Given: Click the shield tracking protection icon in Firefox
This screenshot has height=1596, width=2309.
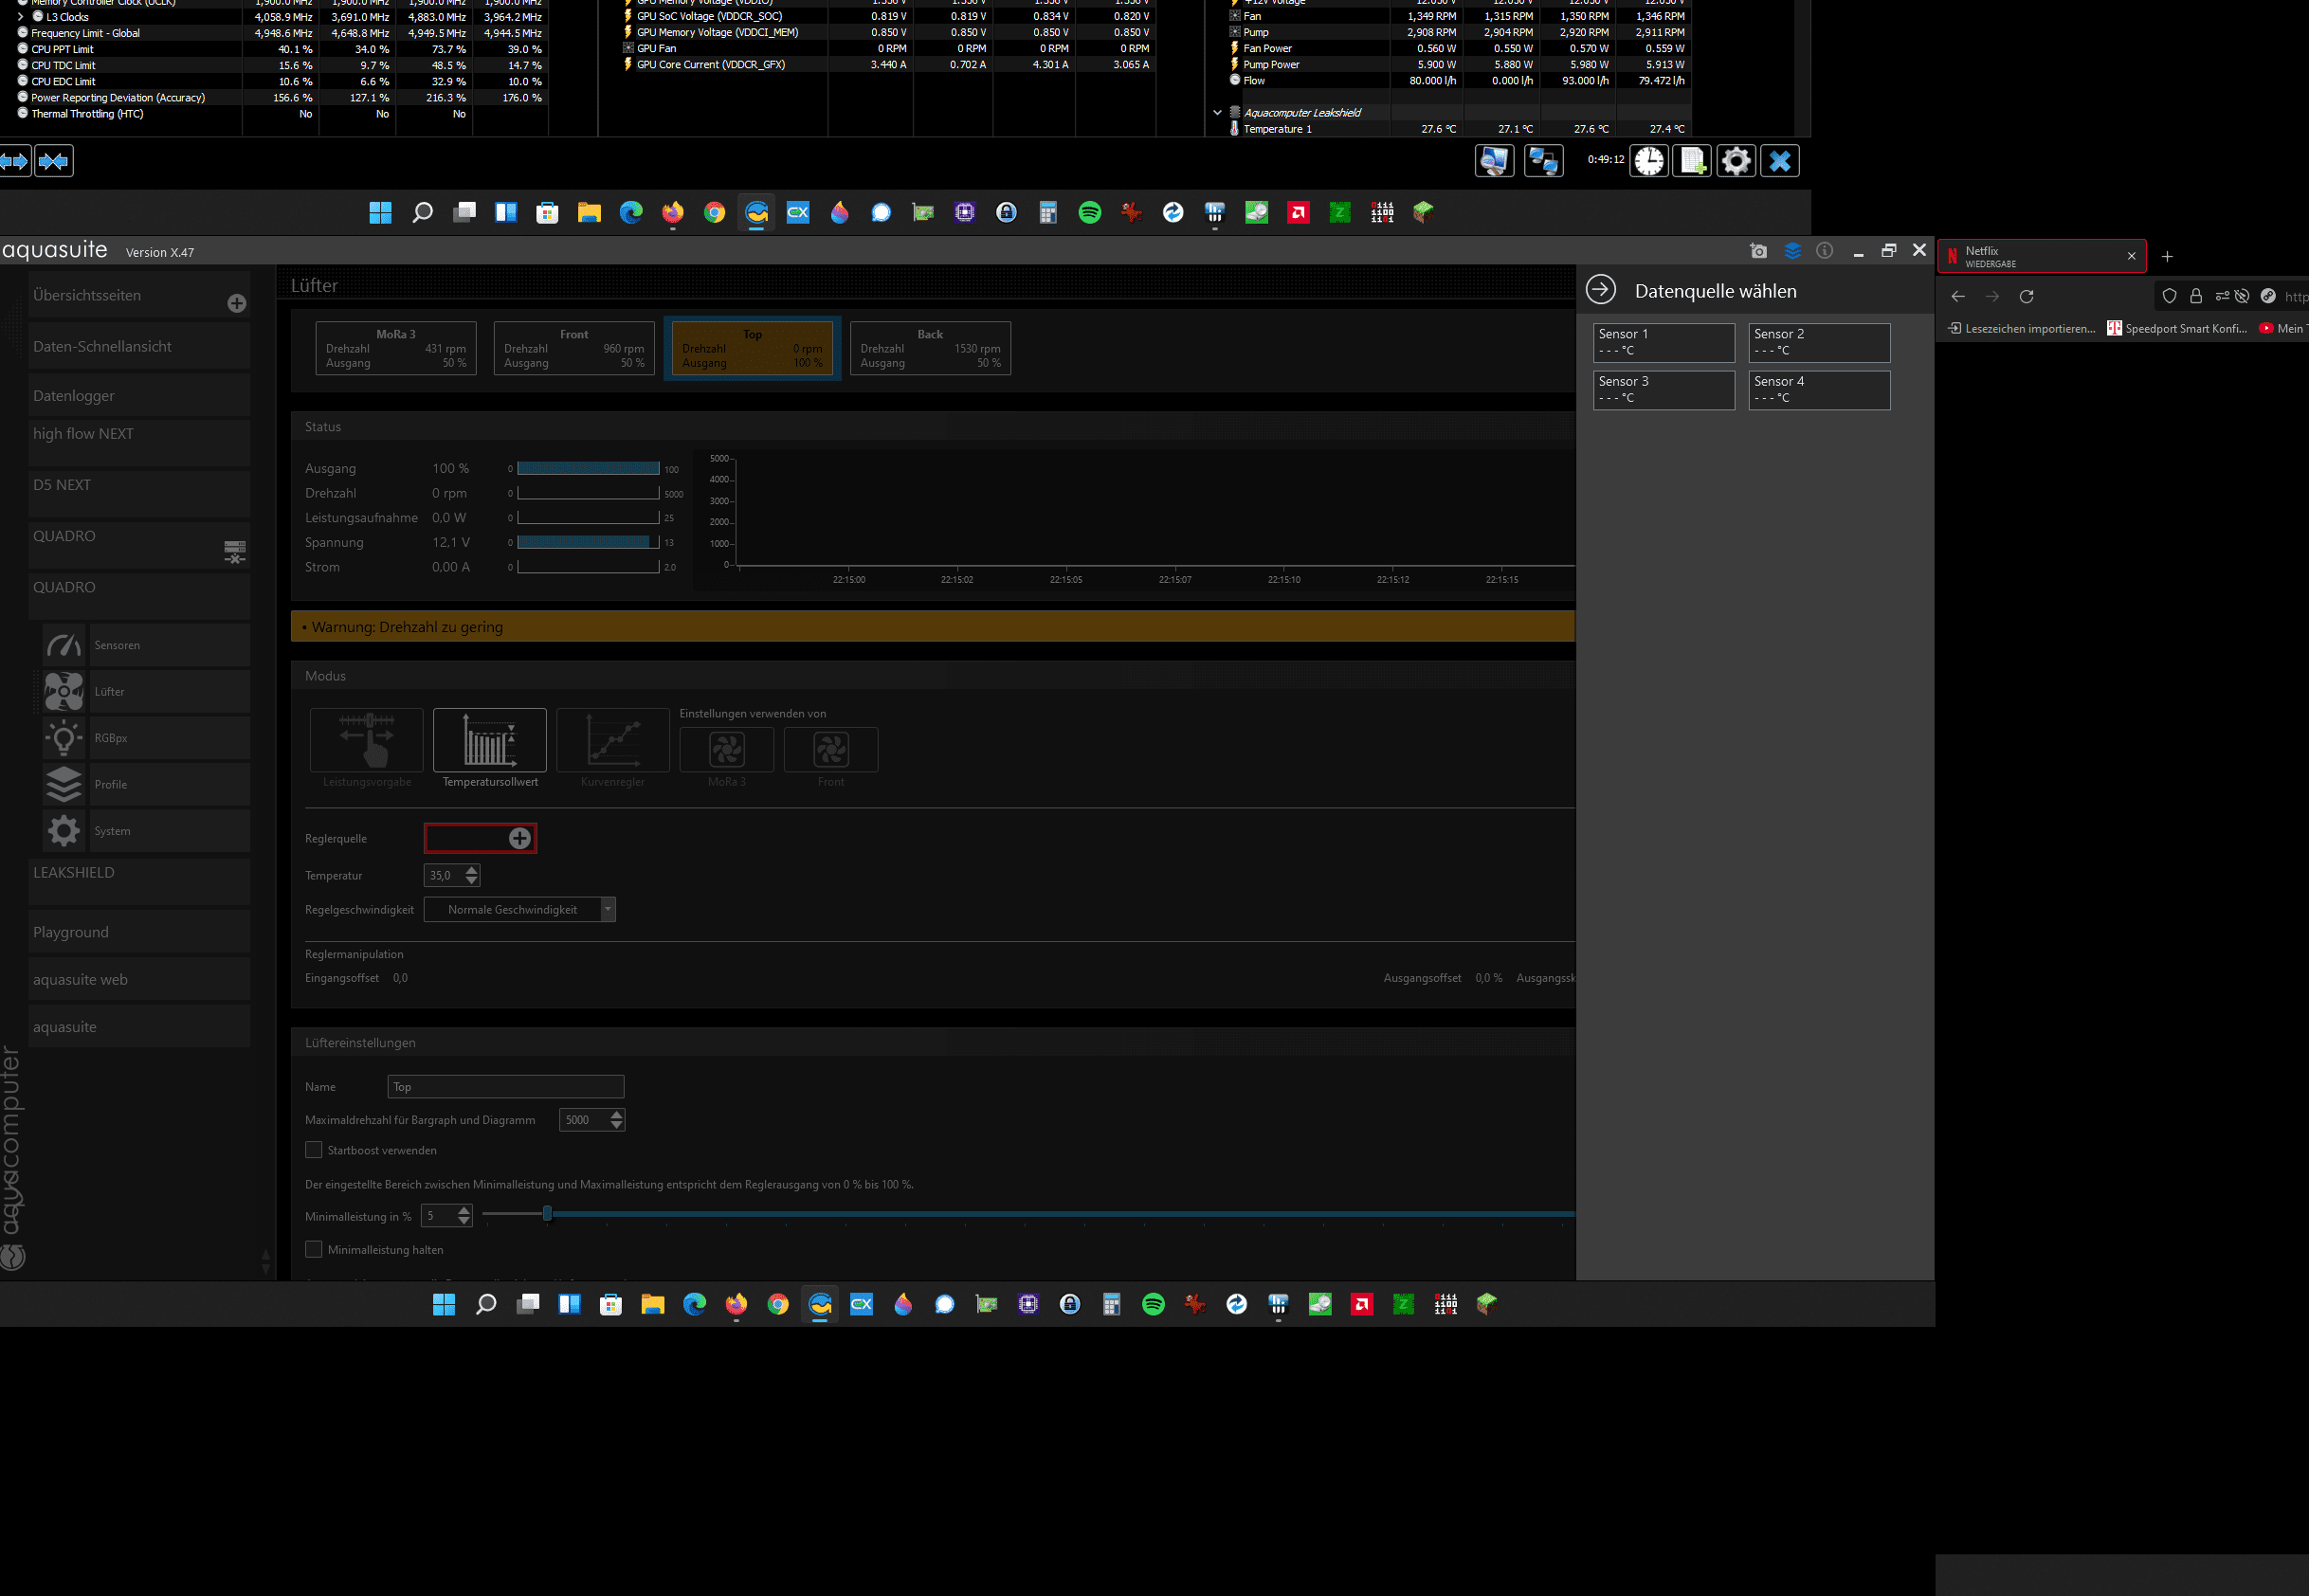Looking at the screenshot, I should (x=2169, y=296).
